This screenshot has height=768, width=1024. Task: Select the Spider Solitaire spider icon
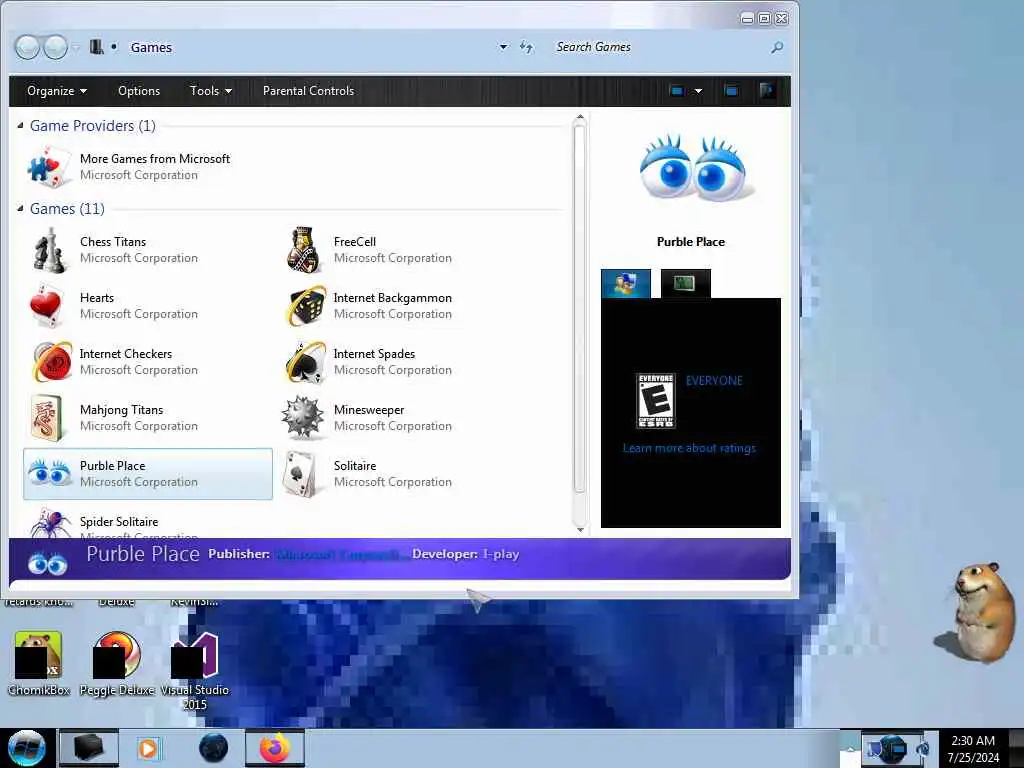point(50,523)
